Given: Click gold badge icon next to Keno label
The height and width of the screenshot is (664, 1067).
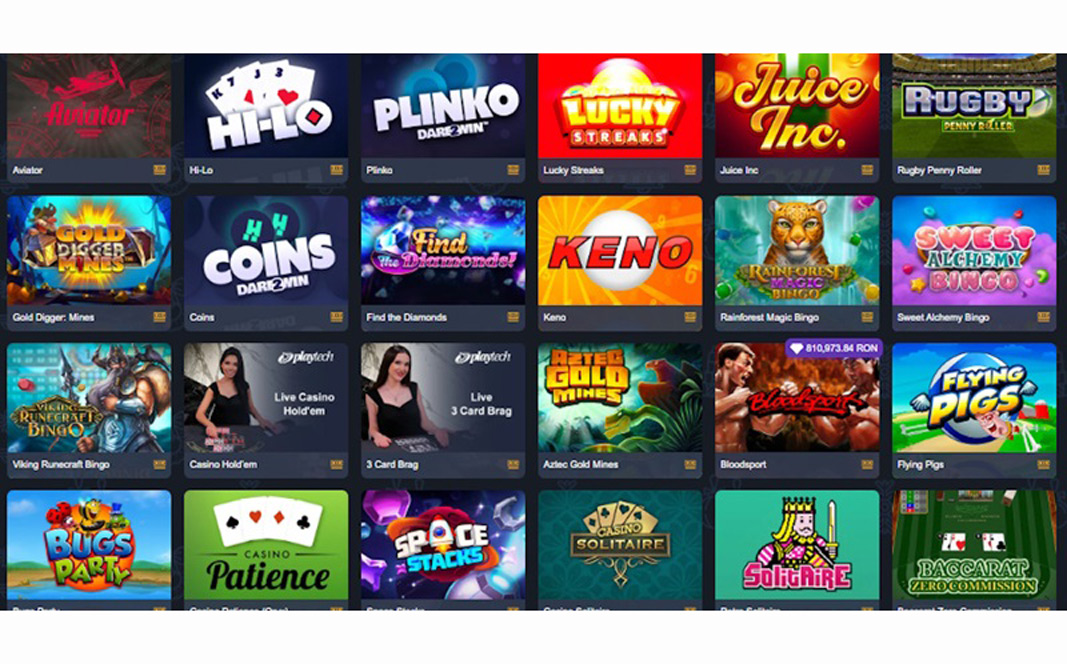Looking at the screenshot, I should [690, 317].
